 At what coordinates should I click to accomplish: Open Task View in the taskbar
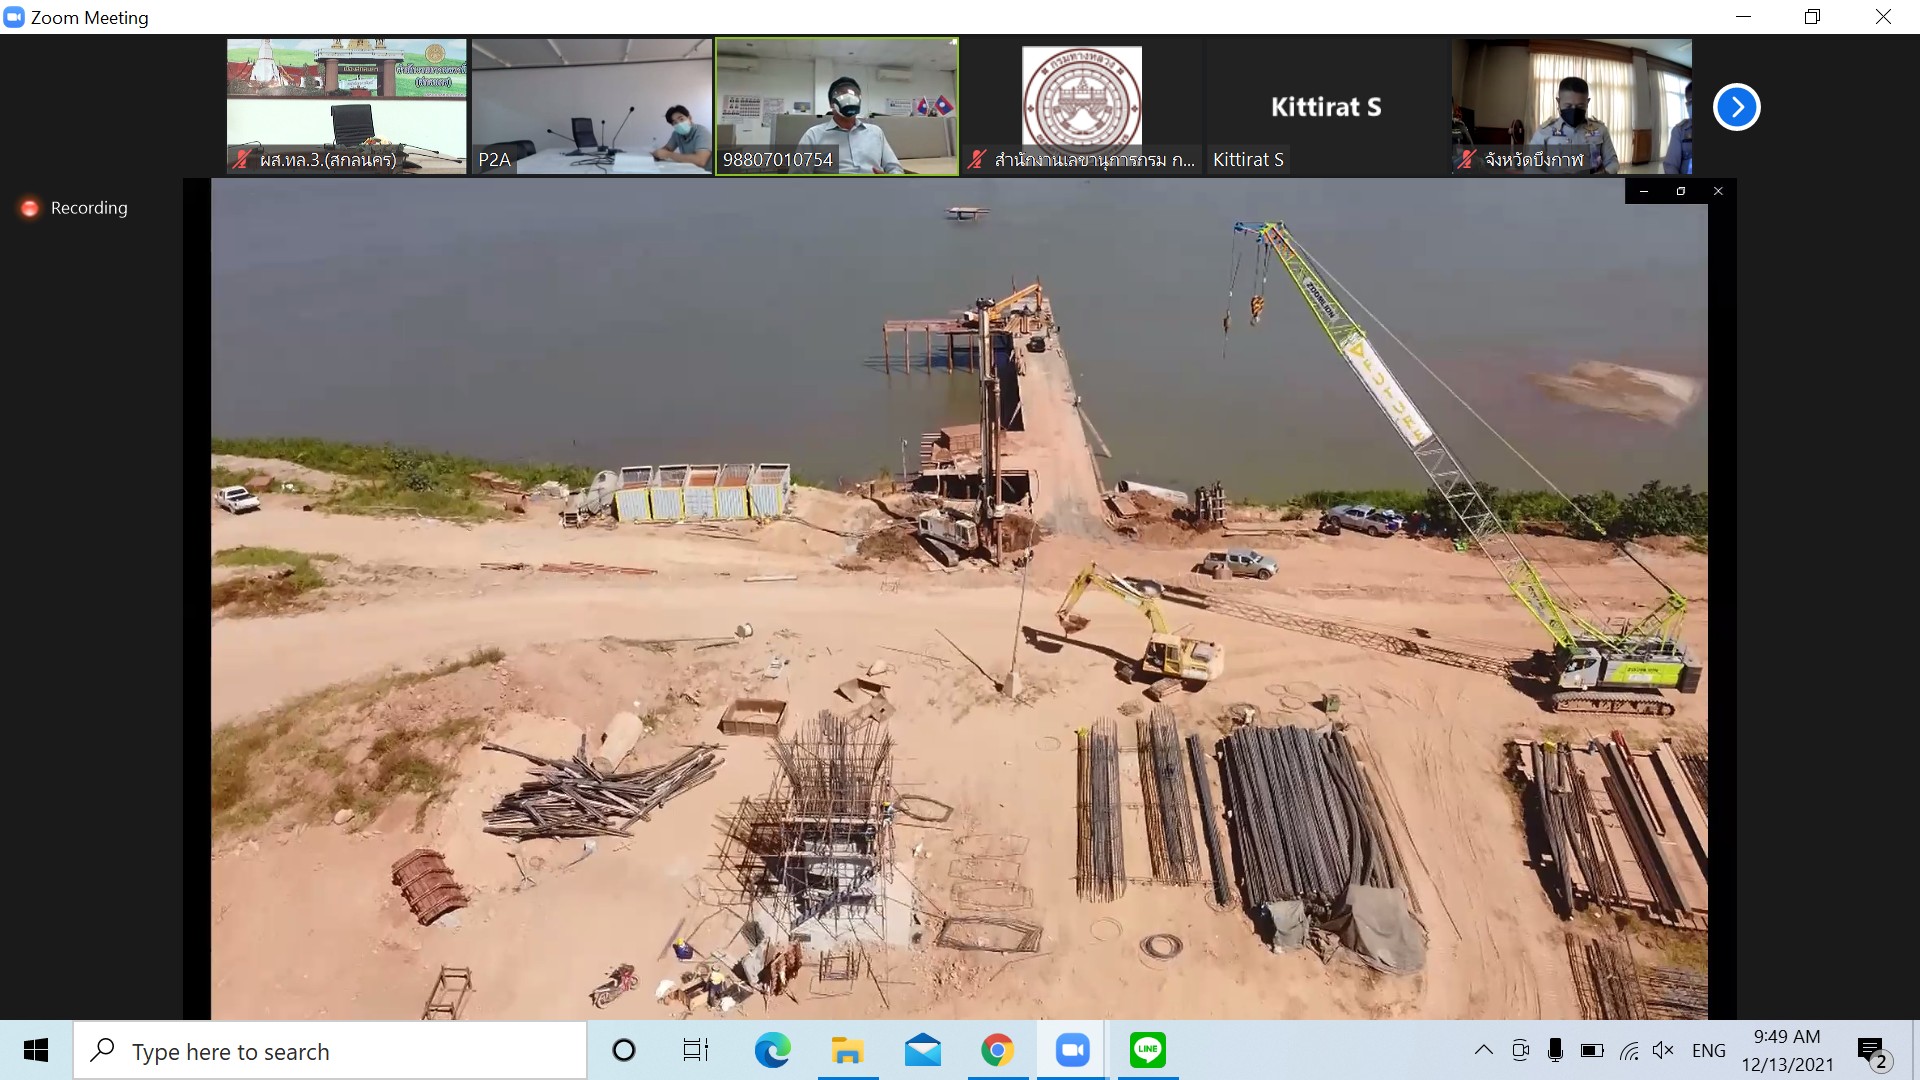tap(695, 1050)
